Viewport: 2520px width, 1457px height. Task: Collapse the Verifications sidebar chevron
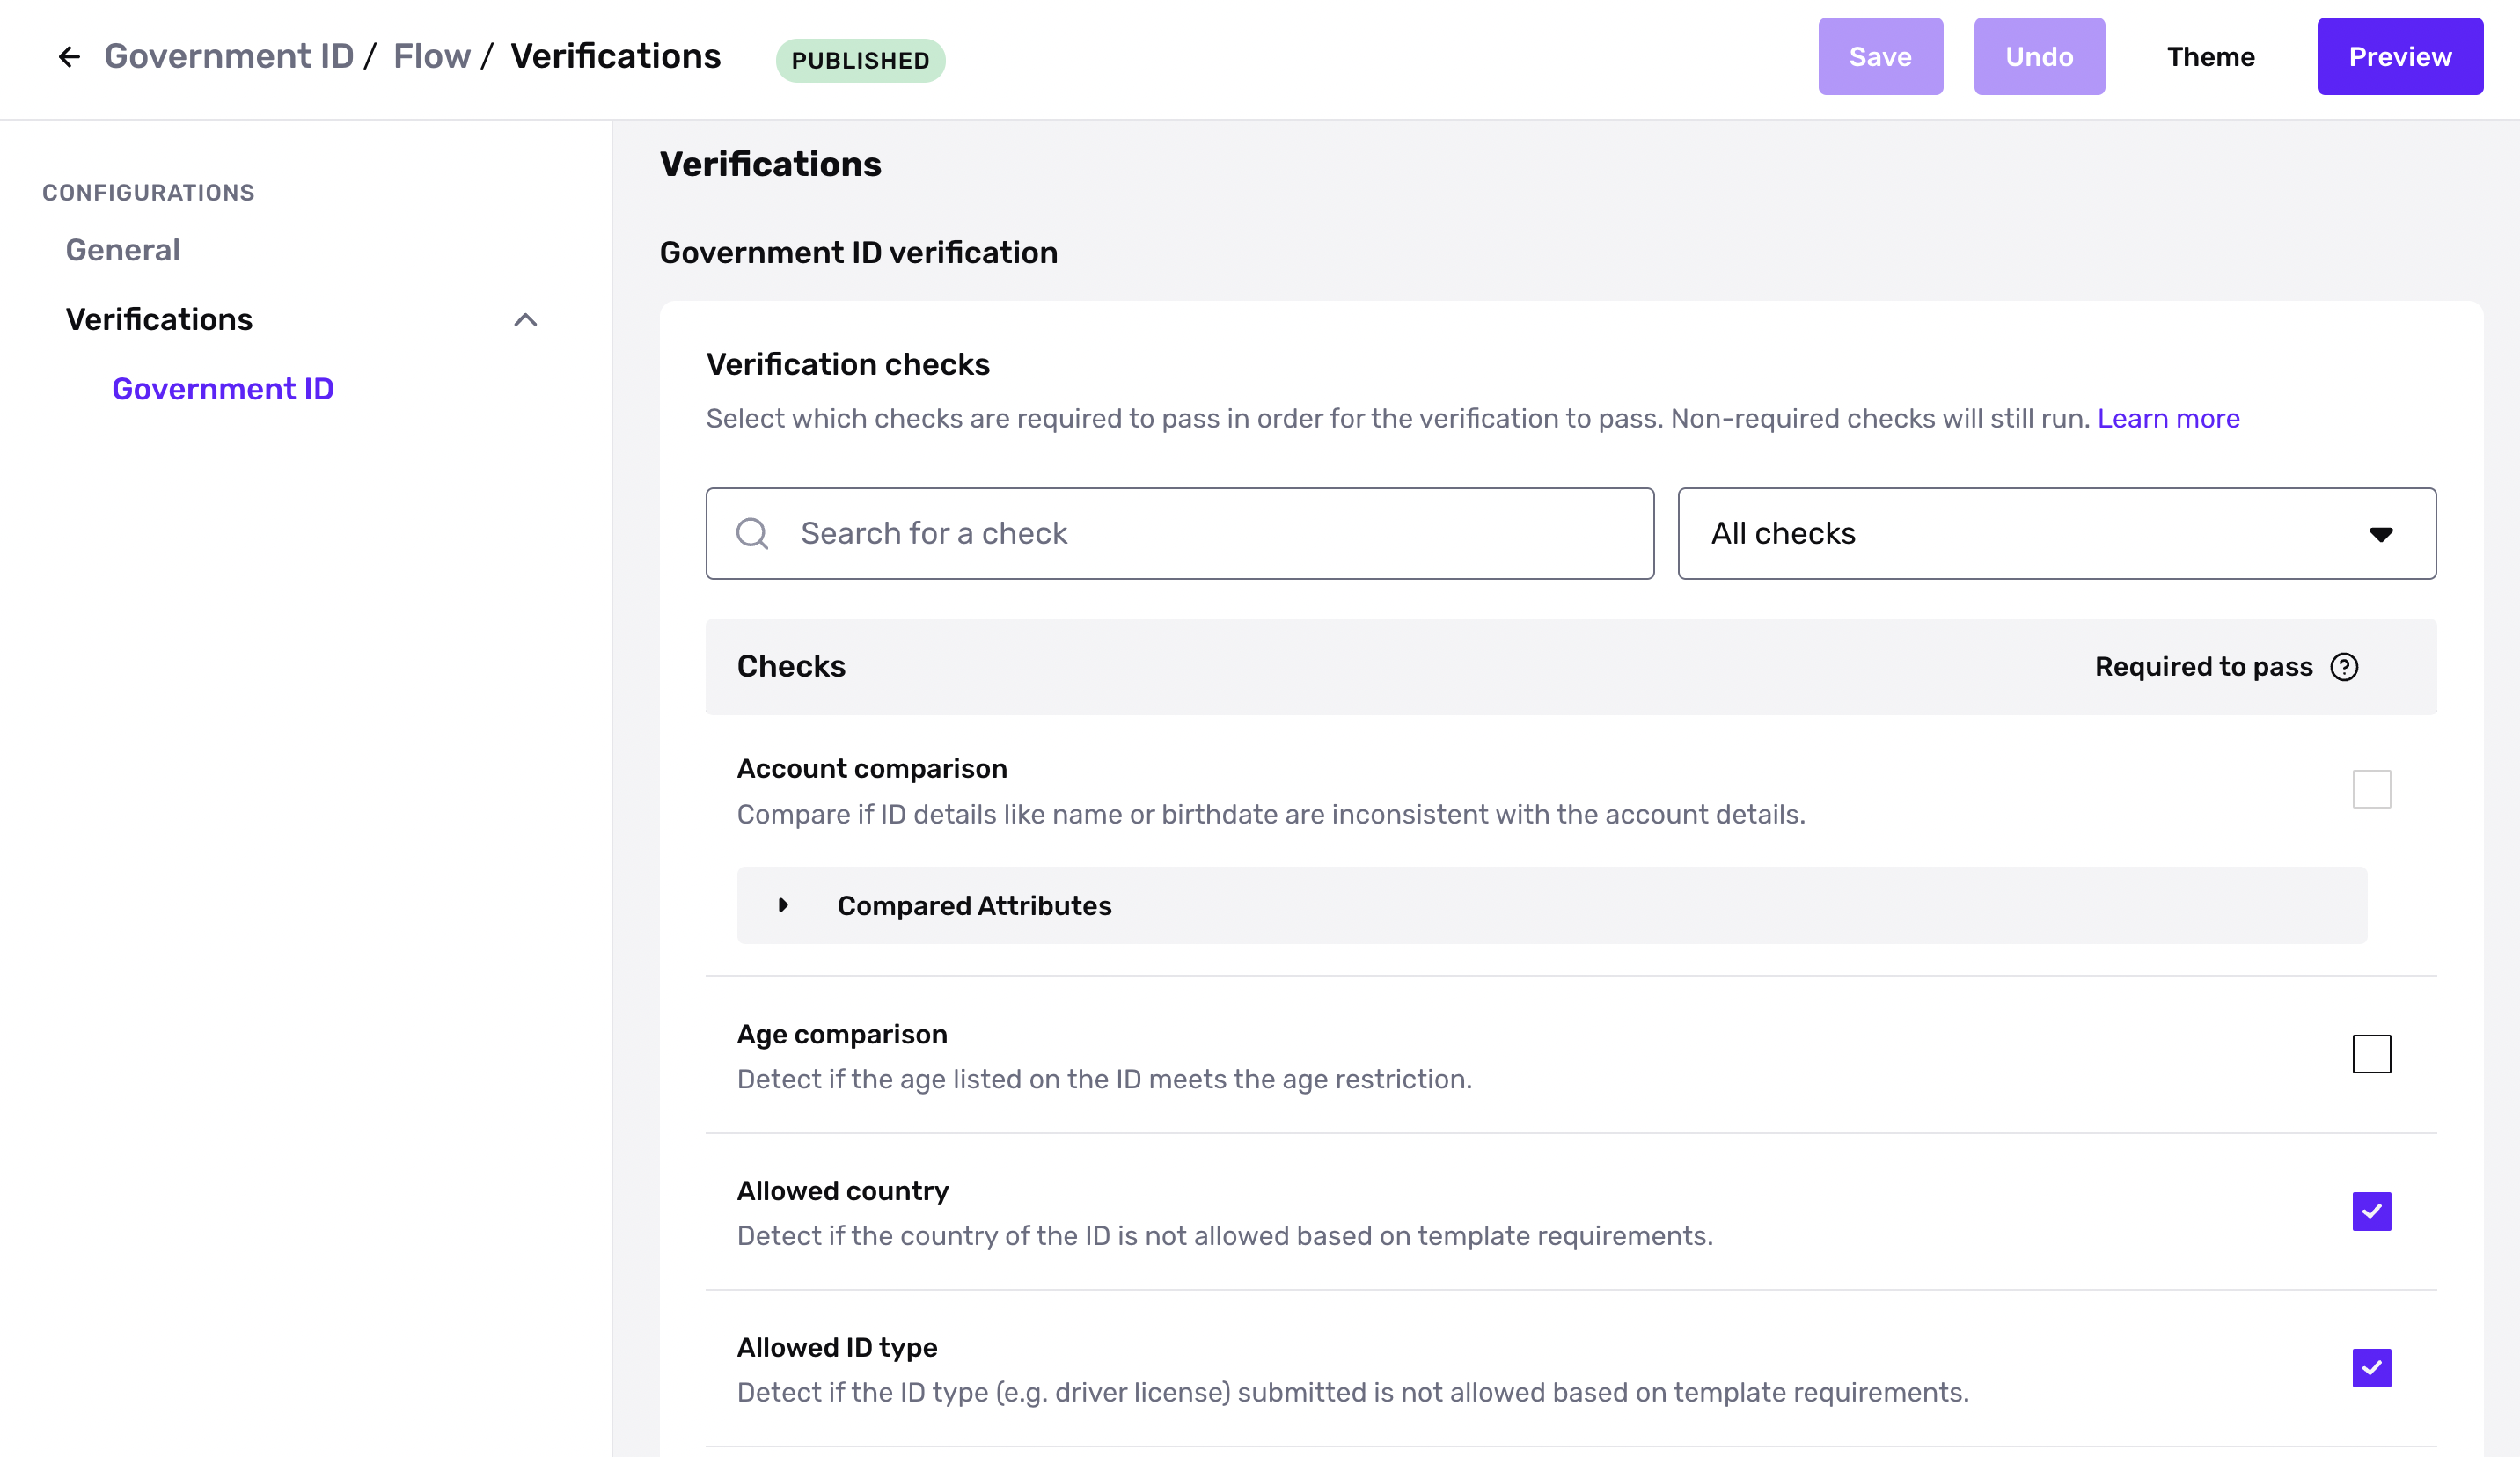point(525,320)
